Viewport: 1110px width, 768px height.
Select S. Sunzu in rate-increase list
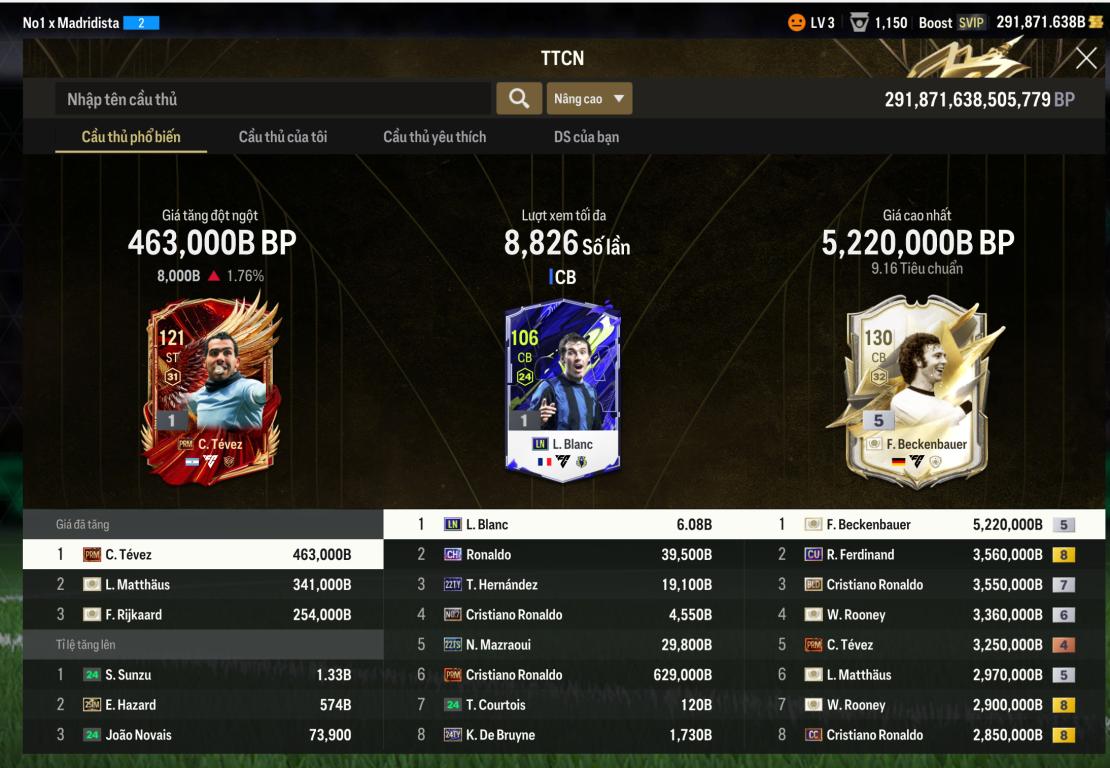pos(203,675)
